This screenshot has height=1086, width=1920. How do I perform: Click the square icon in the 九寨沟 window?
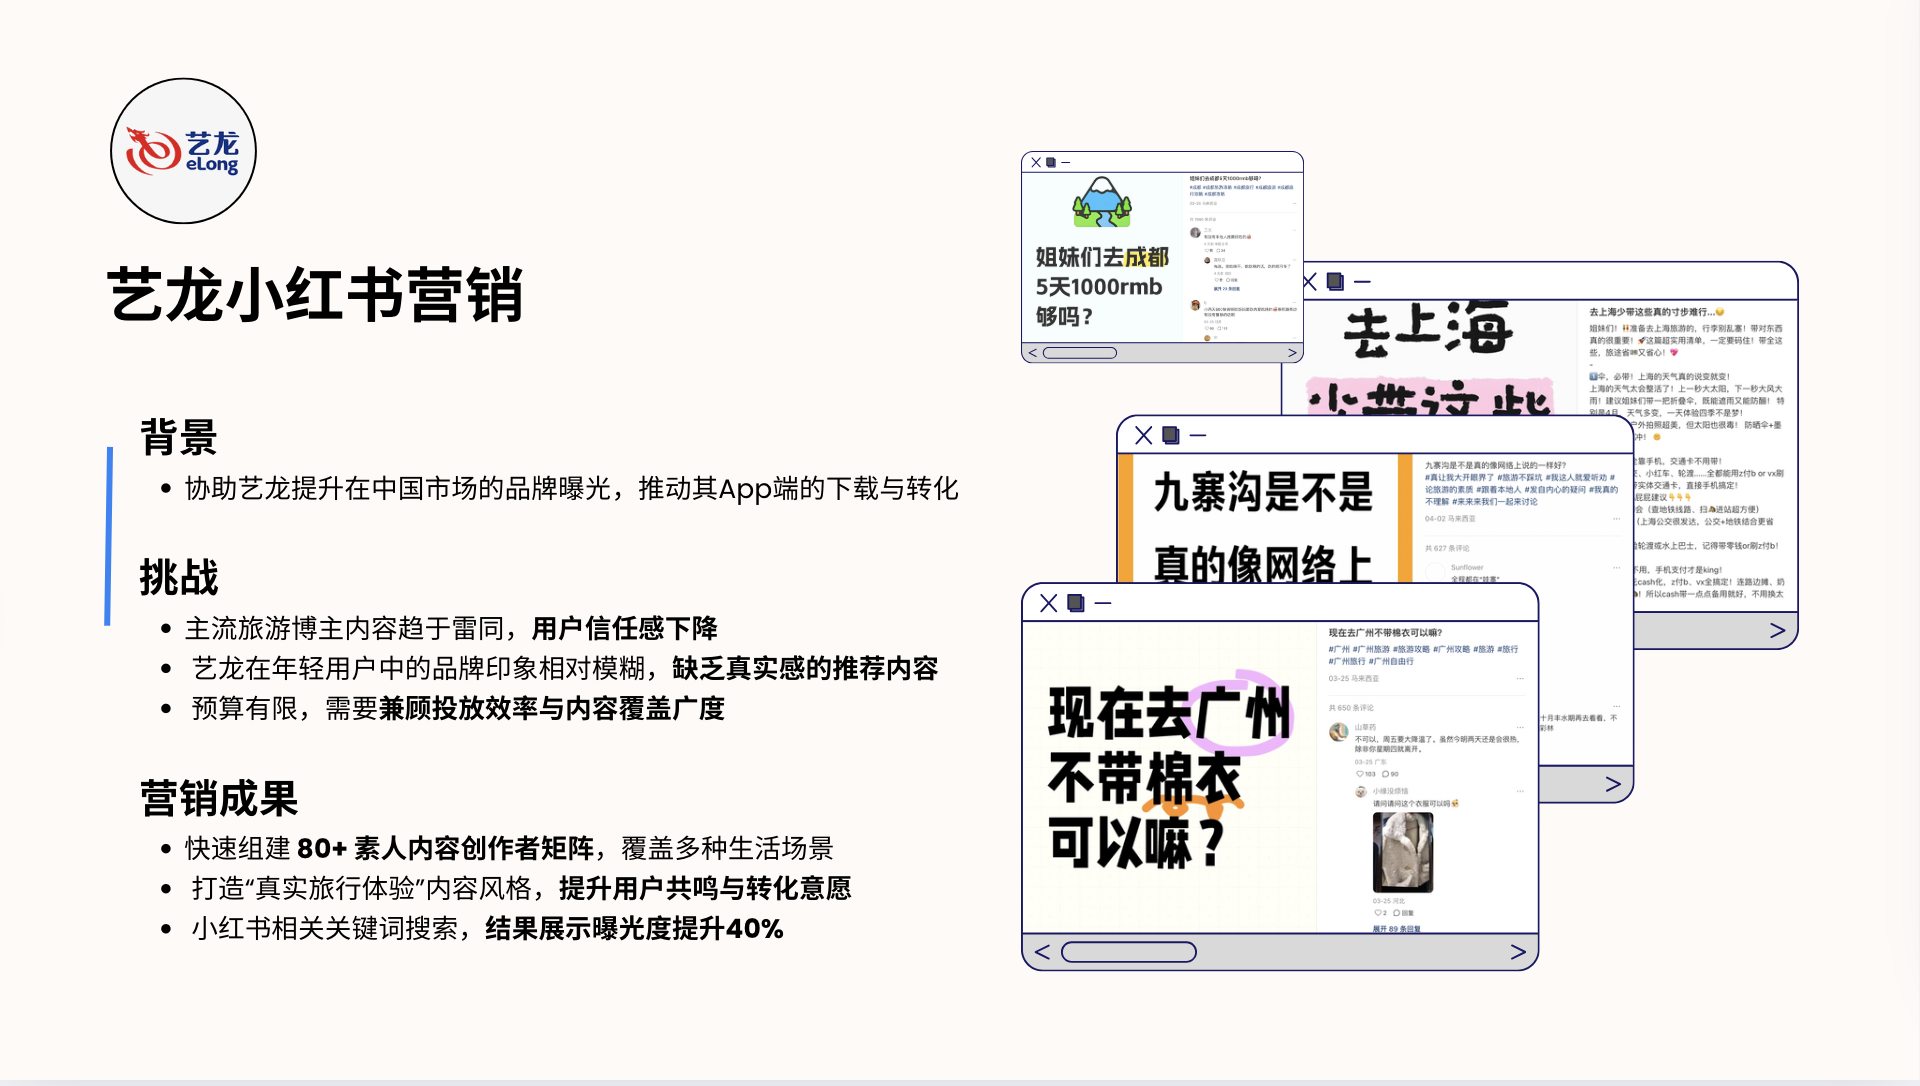click(x=1171, y=435)
